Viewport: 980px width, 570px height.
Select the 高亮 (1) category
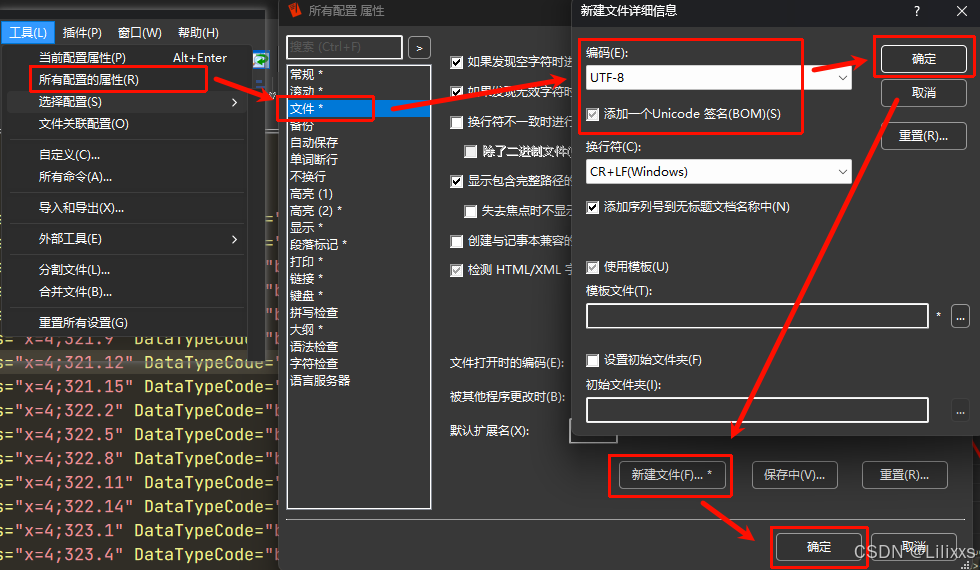click(359, 194)
